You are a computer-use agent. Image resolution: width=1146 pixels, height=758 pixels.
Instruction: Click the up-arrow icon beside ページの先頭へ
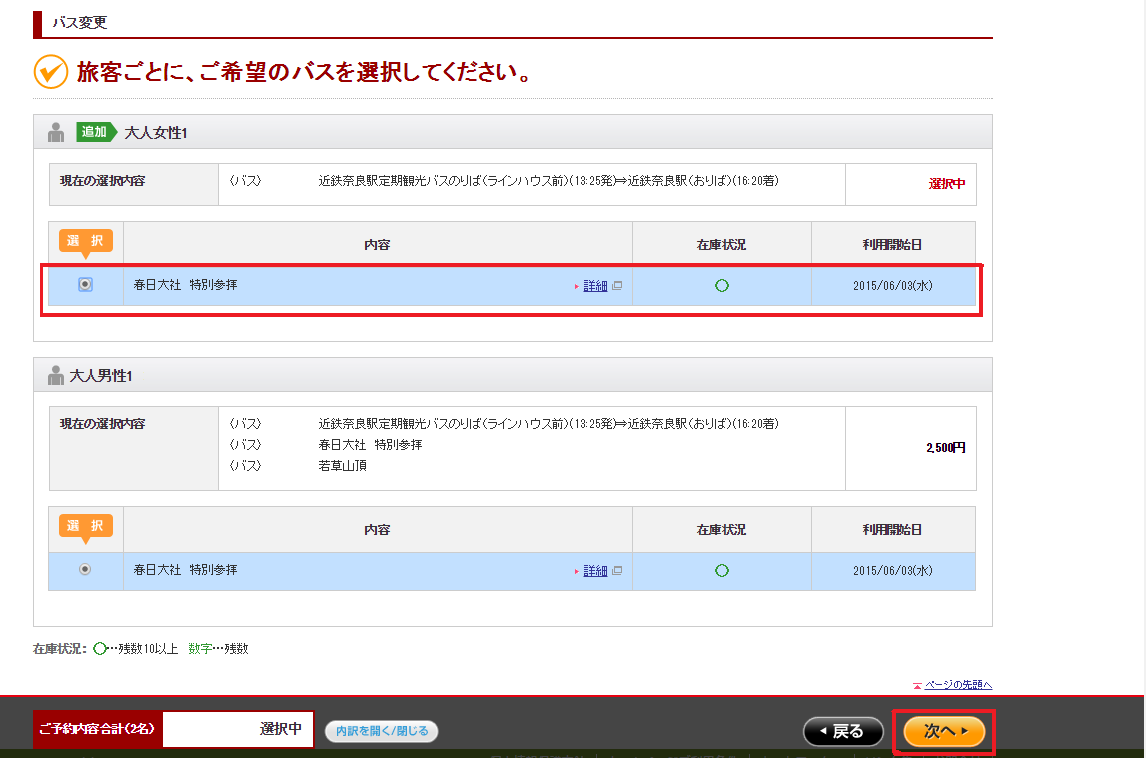pos(917,686)
